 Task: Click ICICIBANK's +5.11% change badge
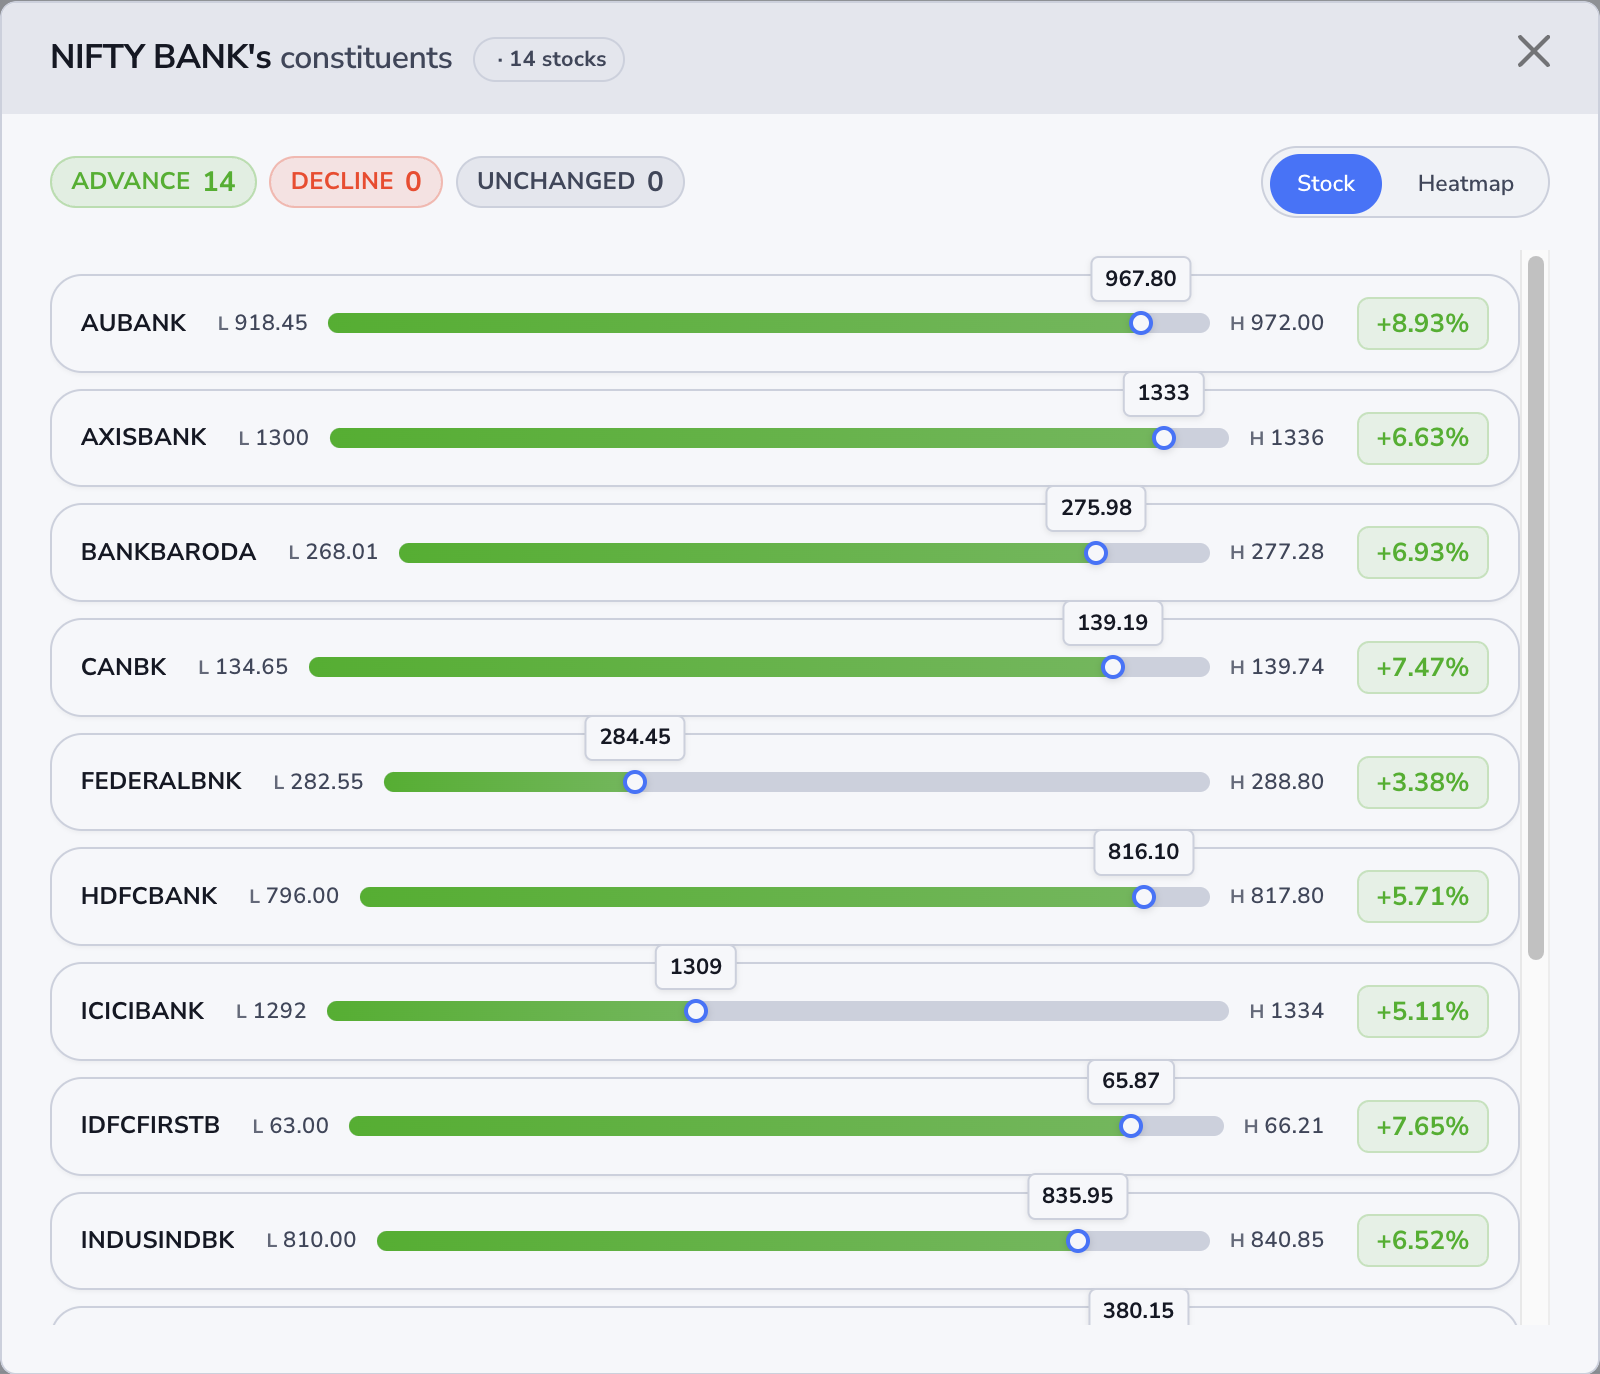pos(1422,1011)
